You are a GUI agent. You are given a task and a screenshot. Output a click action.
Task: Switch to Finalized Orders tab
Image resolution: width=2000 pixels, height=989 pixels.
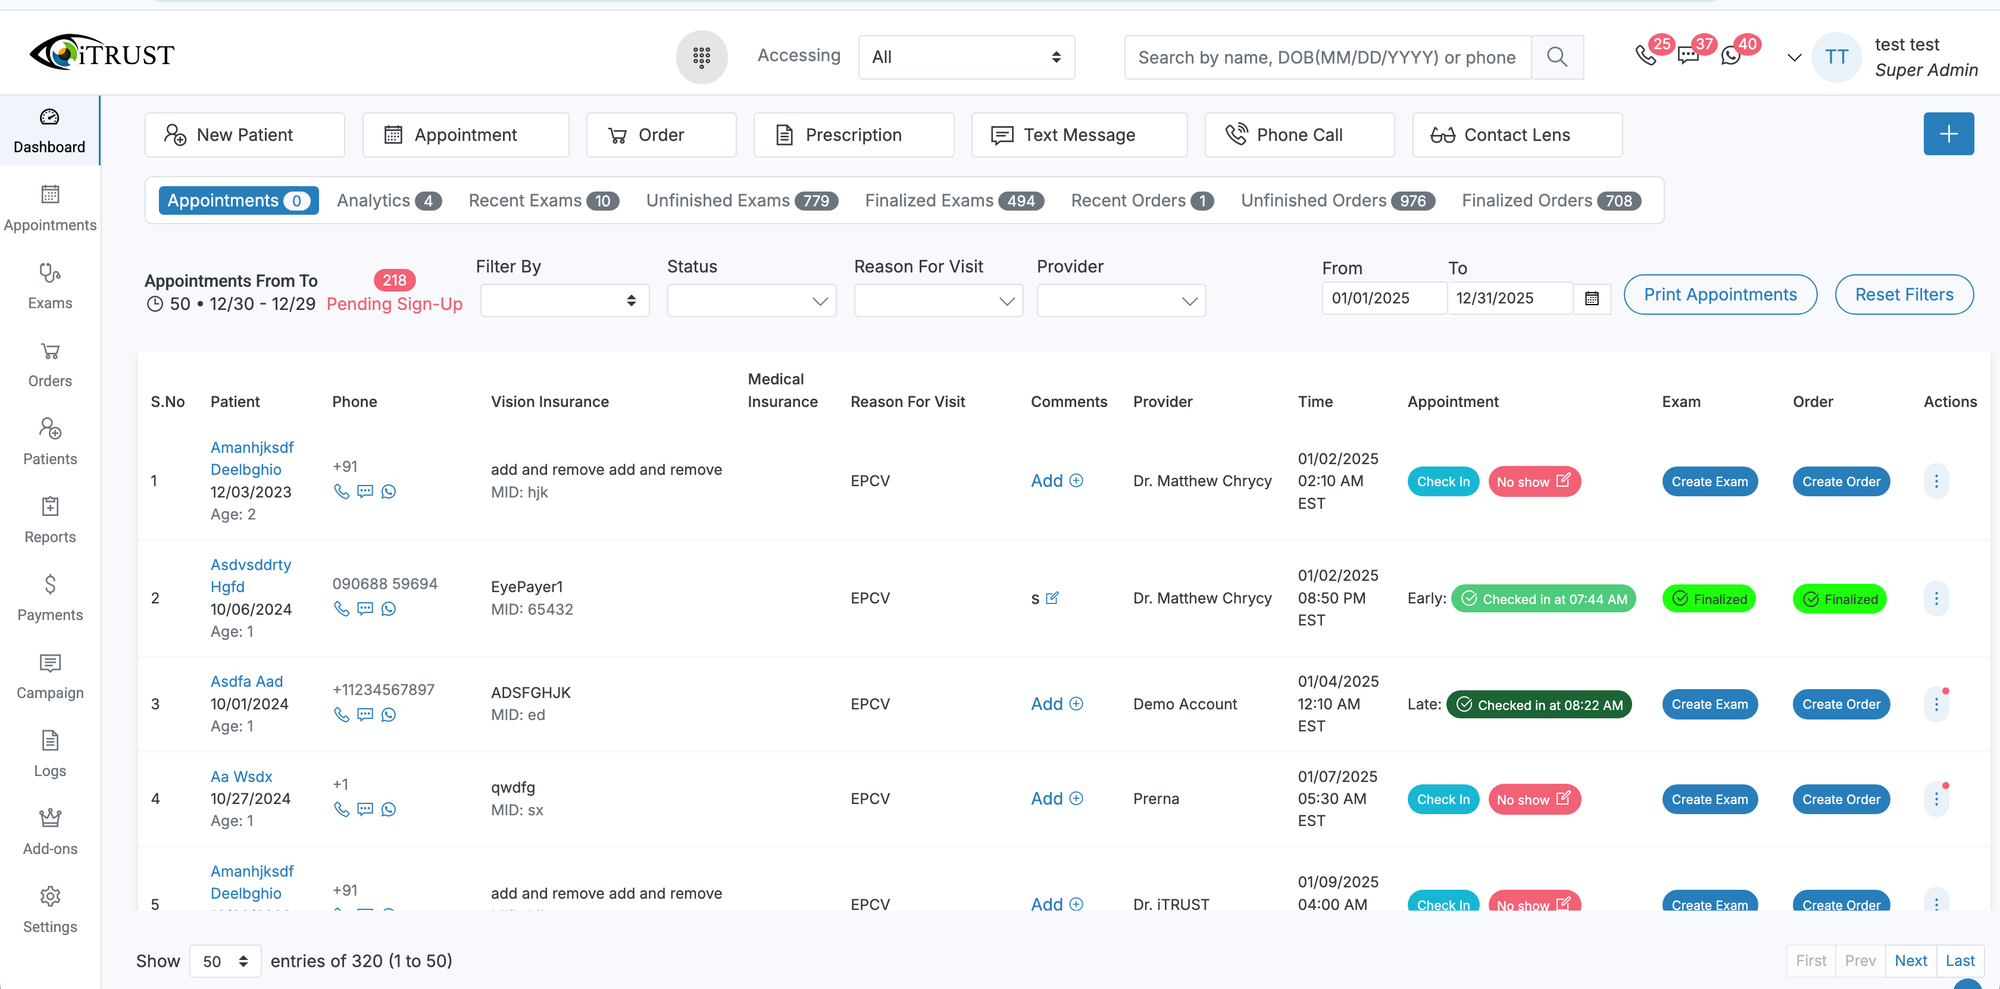click(1550, 201)
